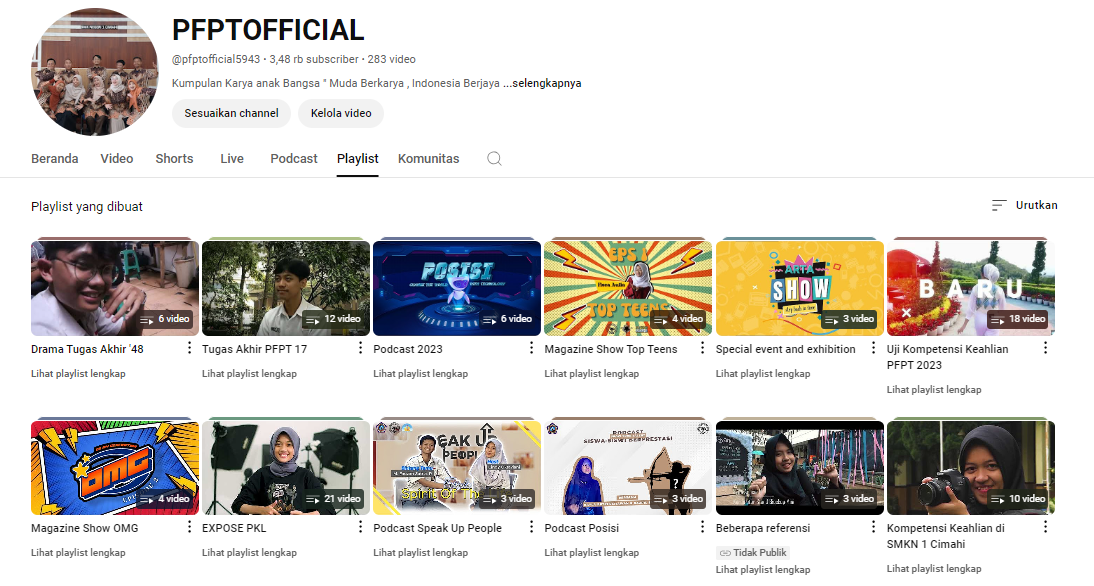The height and width of the screenshot is (586, 1094).
Task: Select the Playlist tab
Action: 357,158
